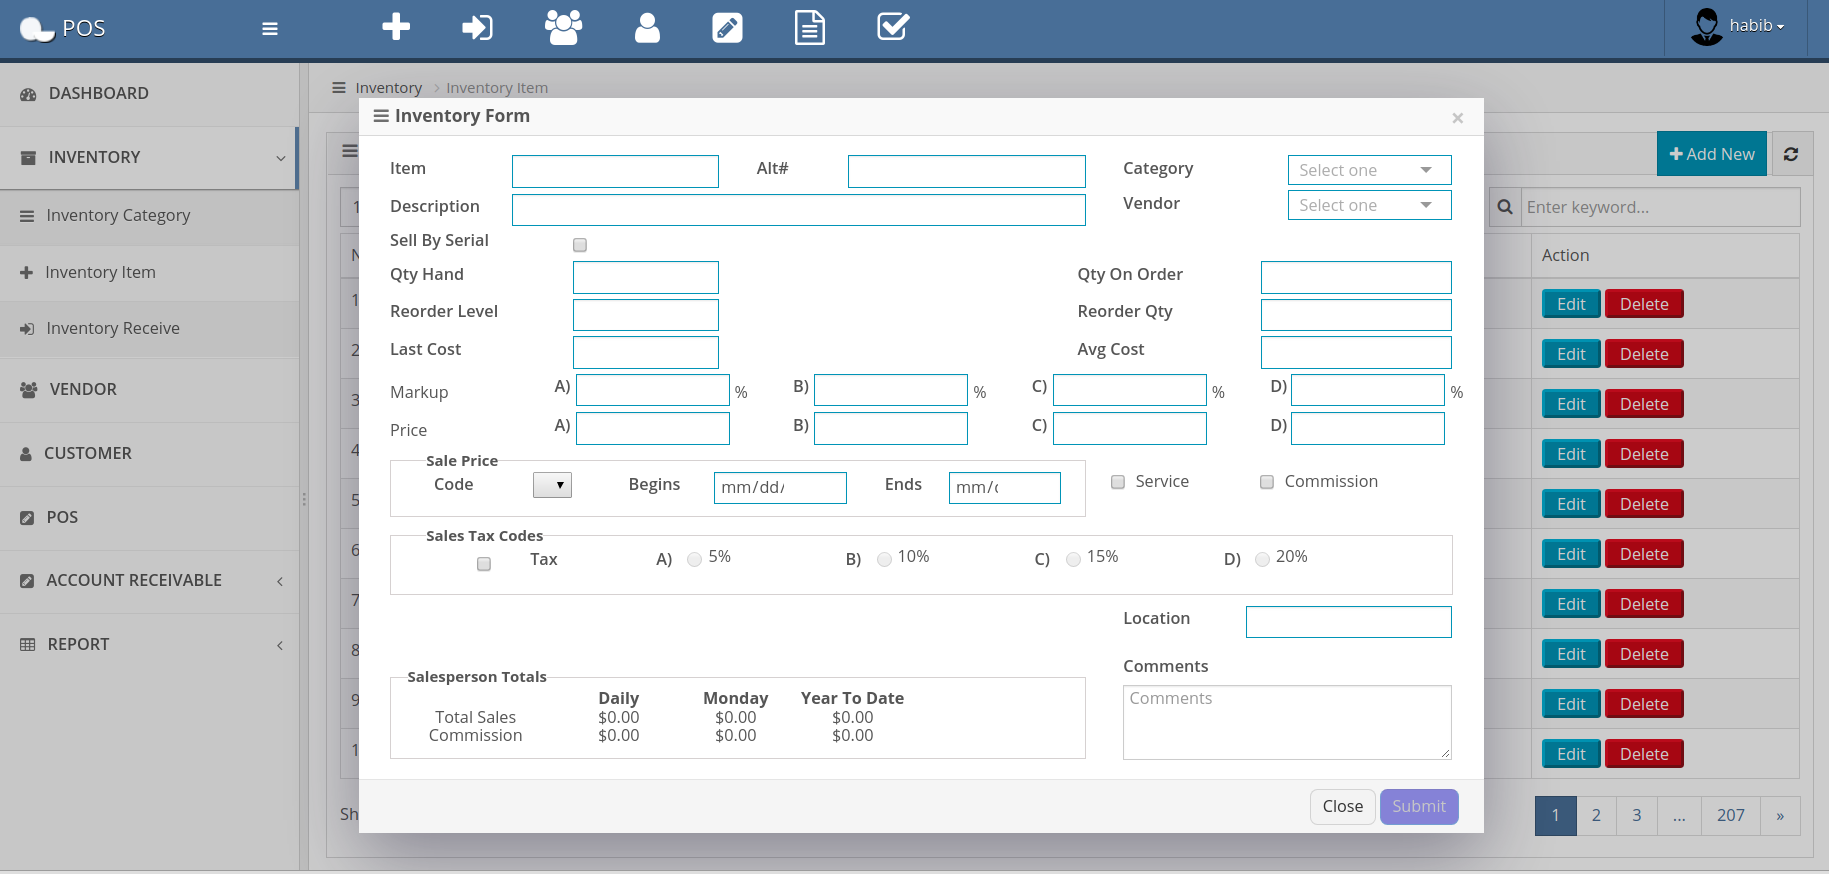Open the Category dropdown

click(x=1368, y=170)
